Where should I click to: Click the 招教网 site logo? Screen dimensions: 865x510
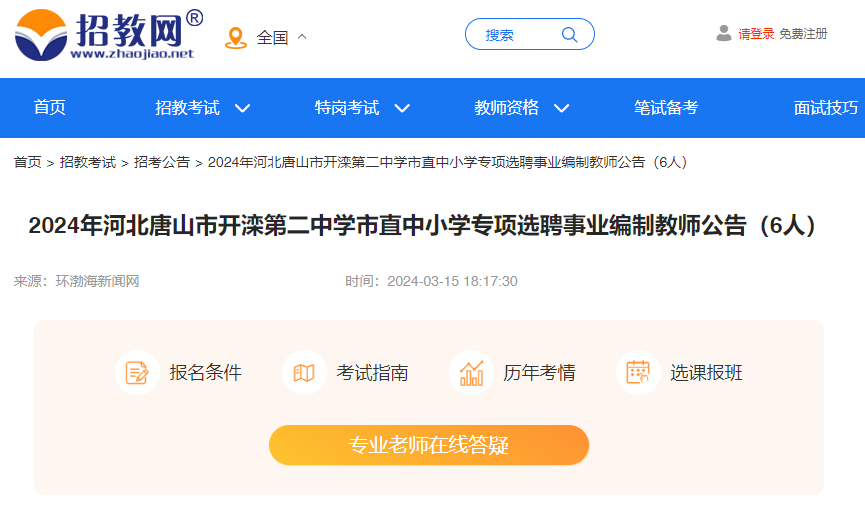click(x=109, y=35)
